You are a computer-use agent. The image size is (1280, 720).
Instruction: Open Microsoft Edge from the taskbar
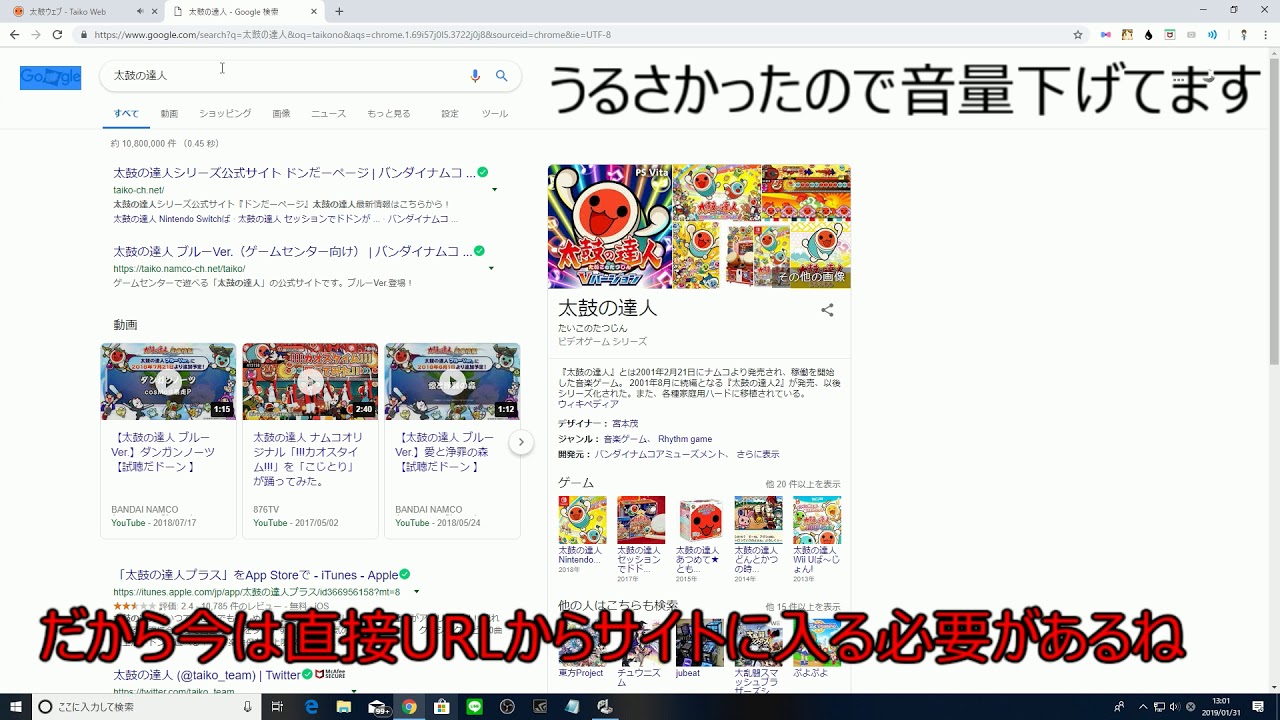(311, 707)
